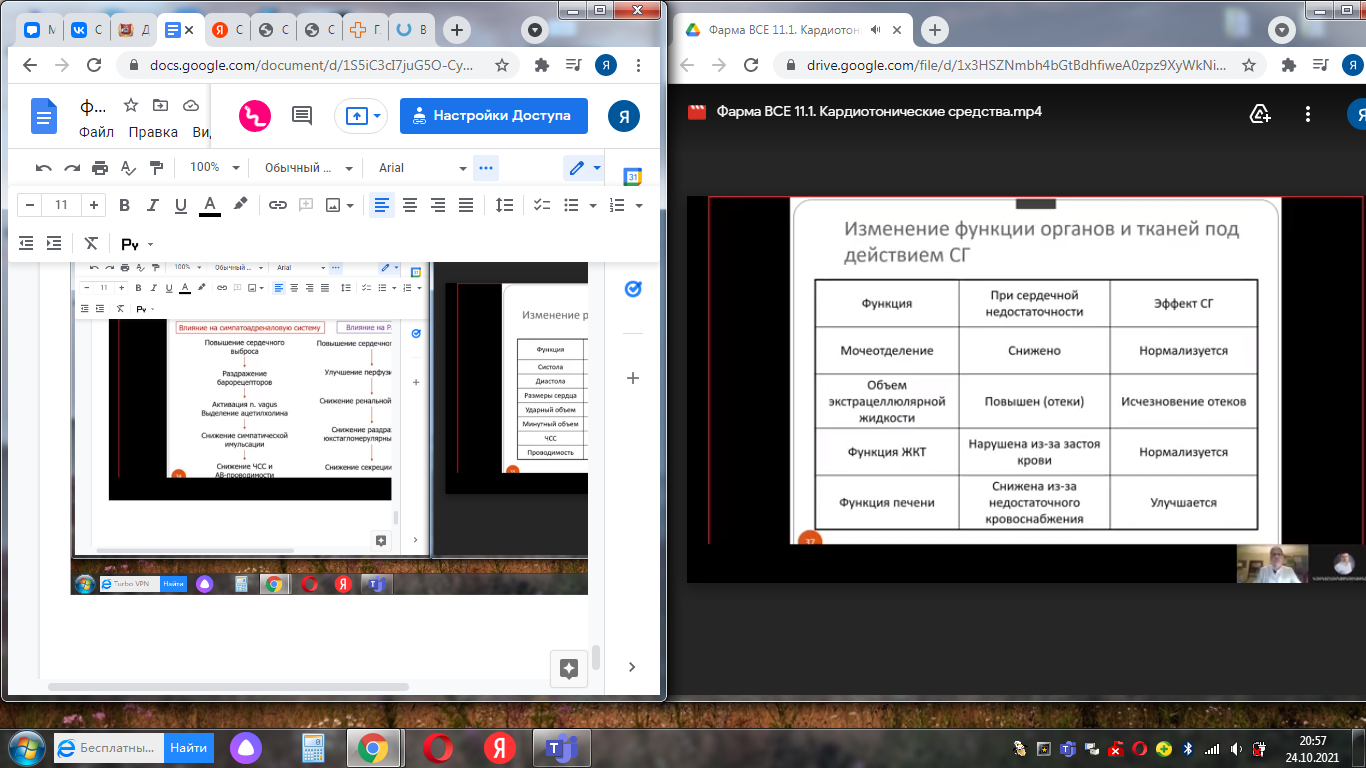1366x768 pixels.
Task: Hide side panel with bottom chevron
Action: point(632,667)
